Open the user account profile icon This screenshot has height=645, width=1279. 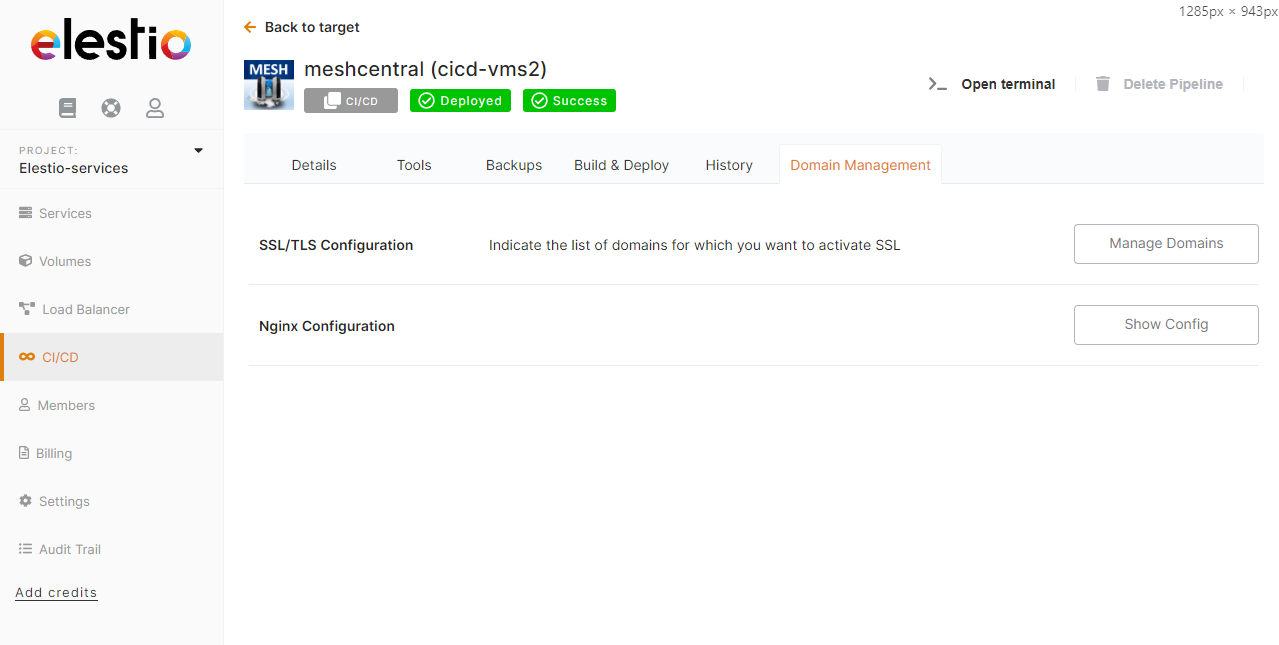[x=155, y=108]
